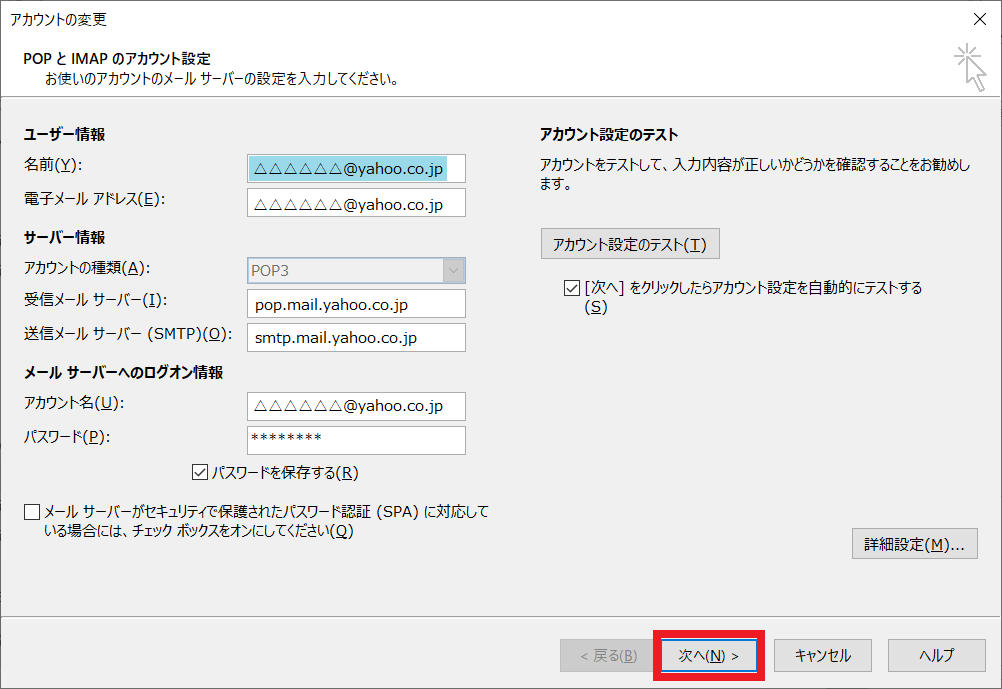Click the disabled 戻る(B) button
Image resolution: width=1002 pixels, height=689 pixels.
[x=608, y=655]
